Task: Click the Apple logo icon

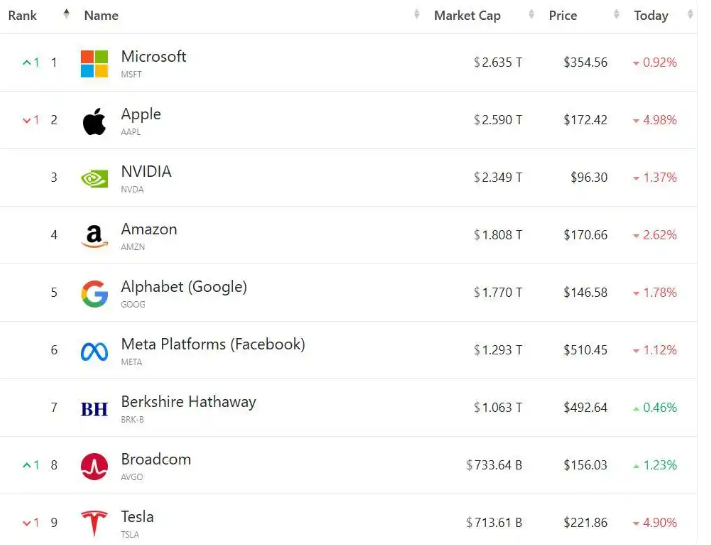Action: point(94,122)
